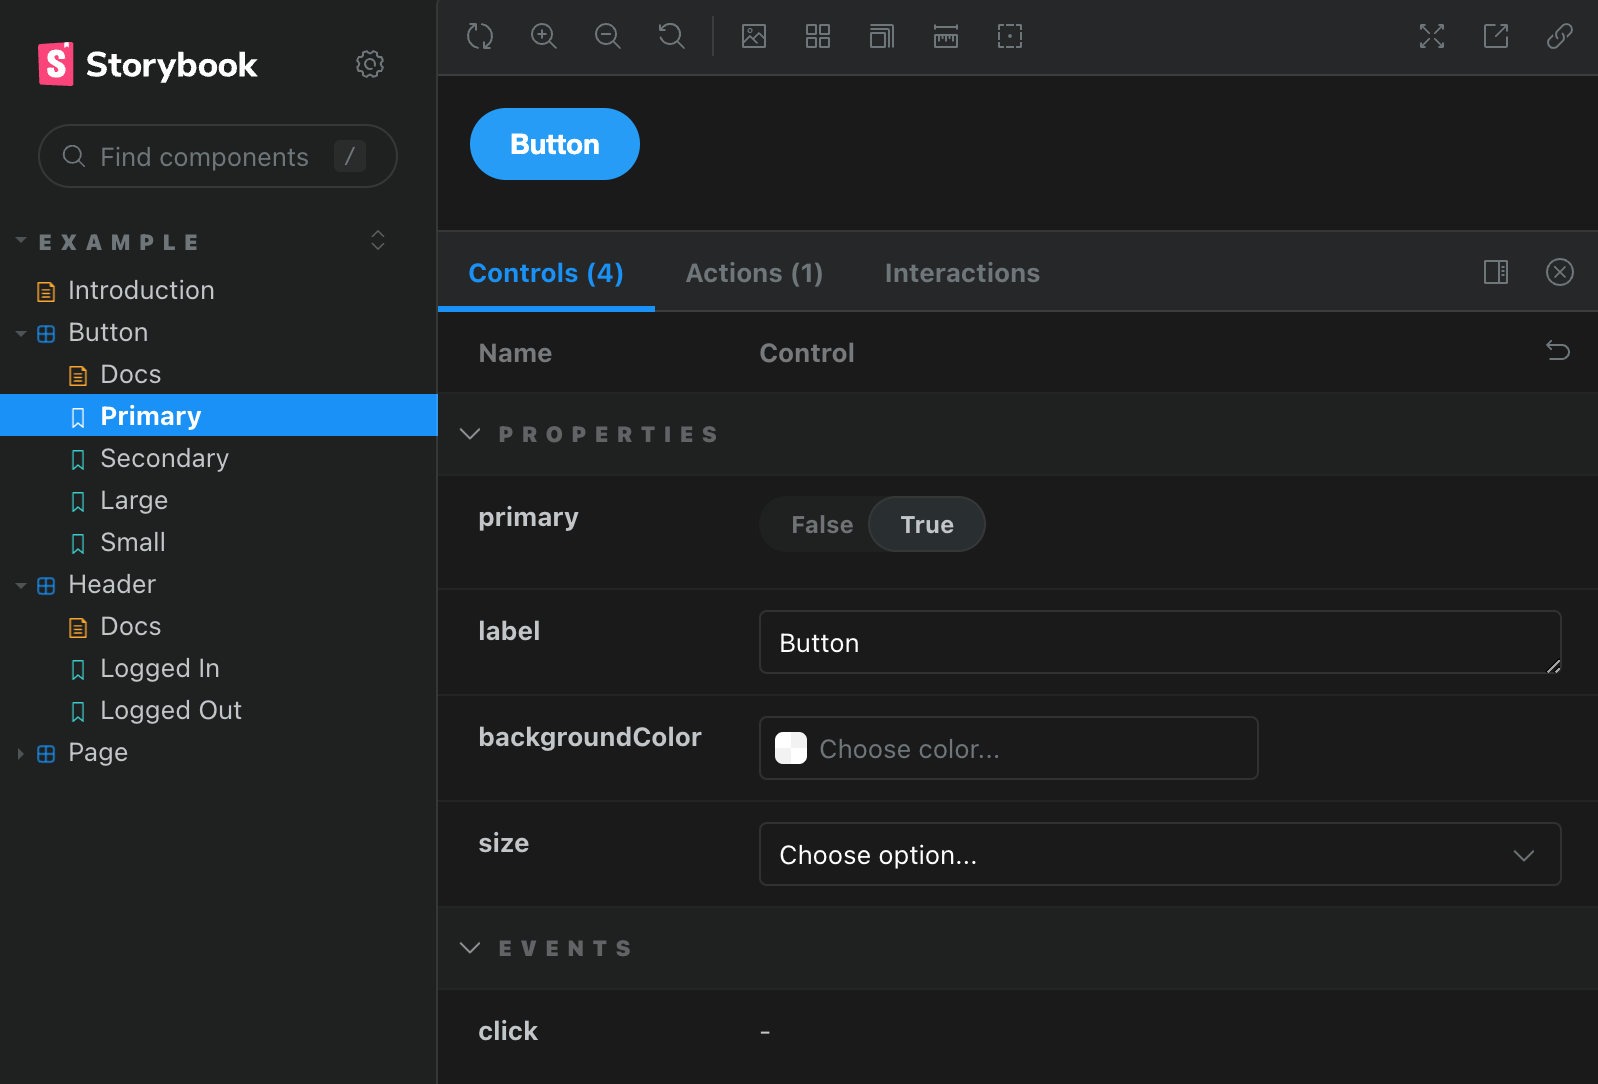
Task: Reset controls with the undo arrow
Action: tap(1558, 351)
